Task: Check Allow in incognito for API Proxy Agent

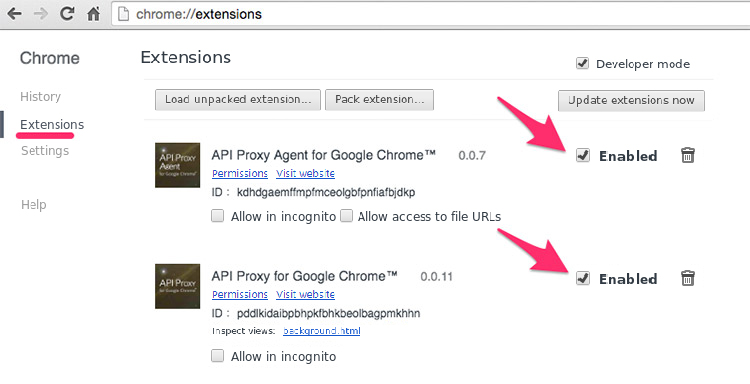Action: (x=218, y=216)
